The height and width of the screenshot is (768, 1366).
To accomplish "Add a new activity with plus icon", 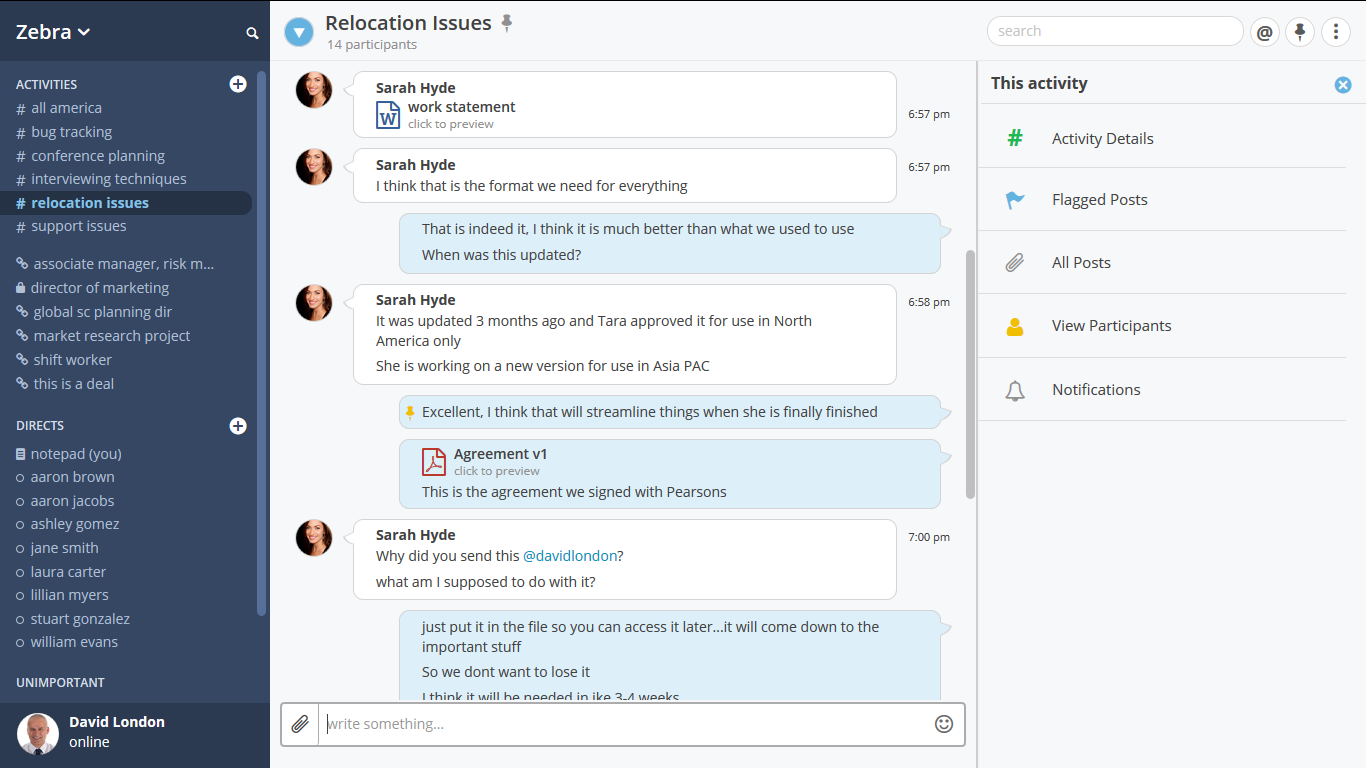I will (238, 84).
